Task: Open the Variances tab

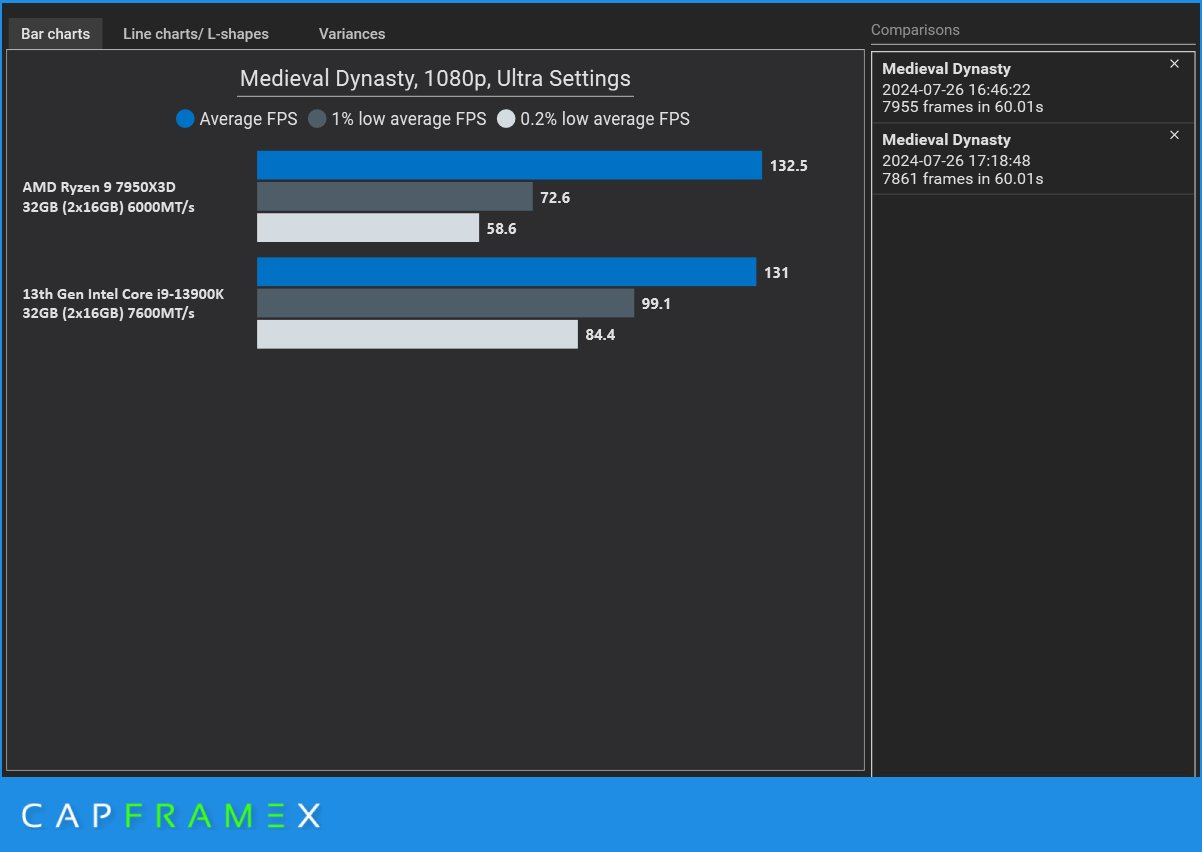Action: point(352,34)
